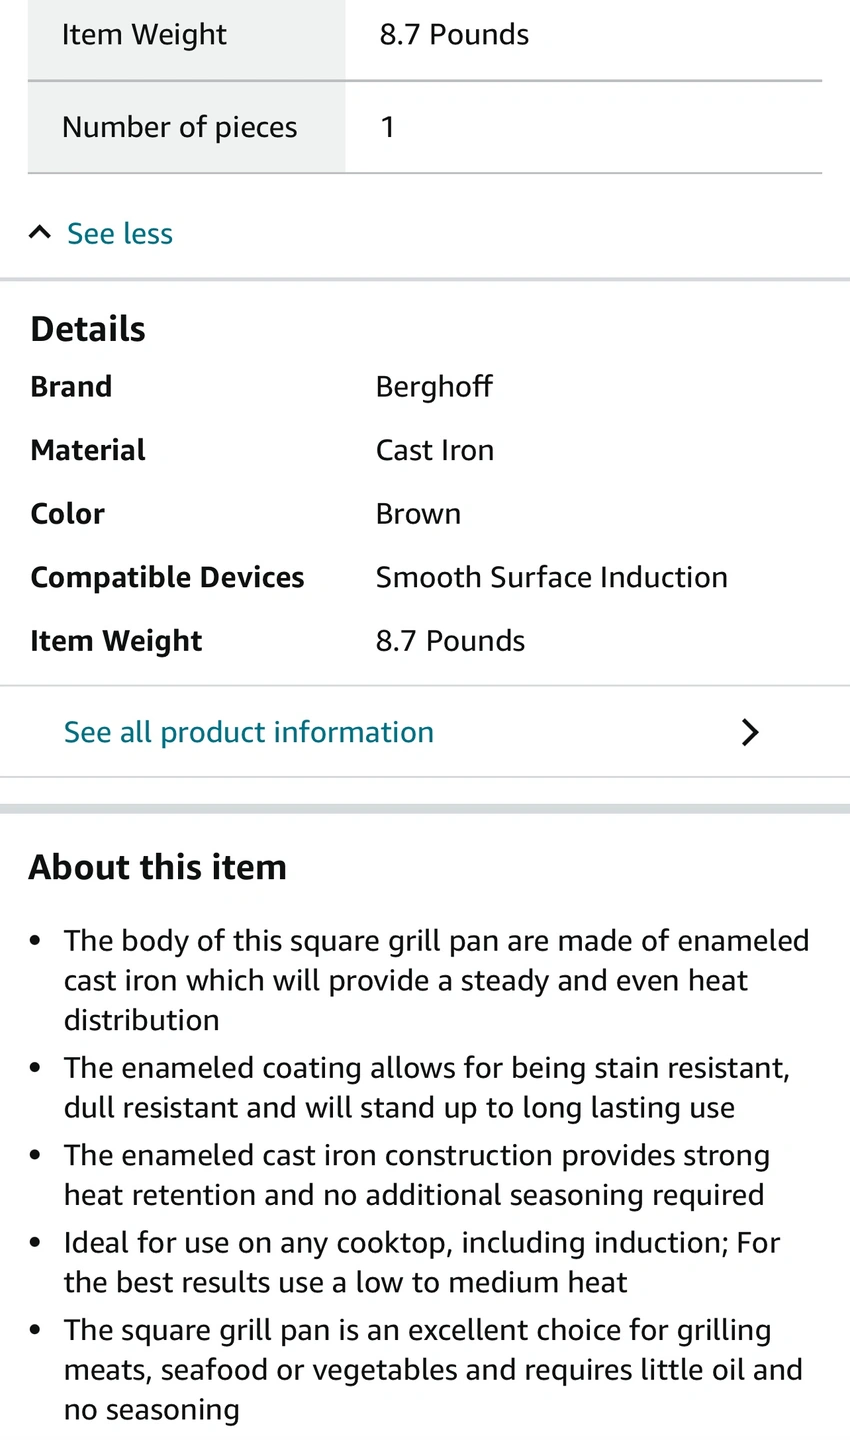Click the bullet about induction cooktop use
The width and height of the screenshot is (850, 1440).
tap(421, 1262)
